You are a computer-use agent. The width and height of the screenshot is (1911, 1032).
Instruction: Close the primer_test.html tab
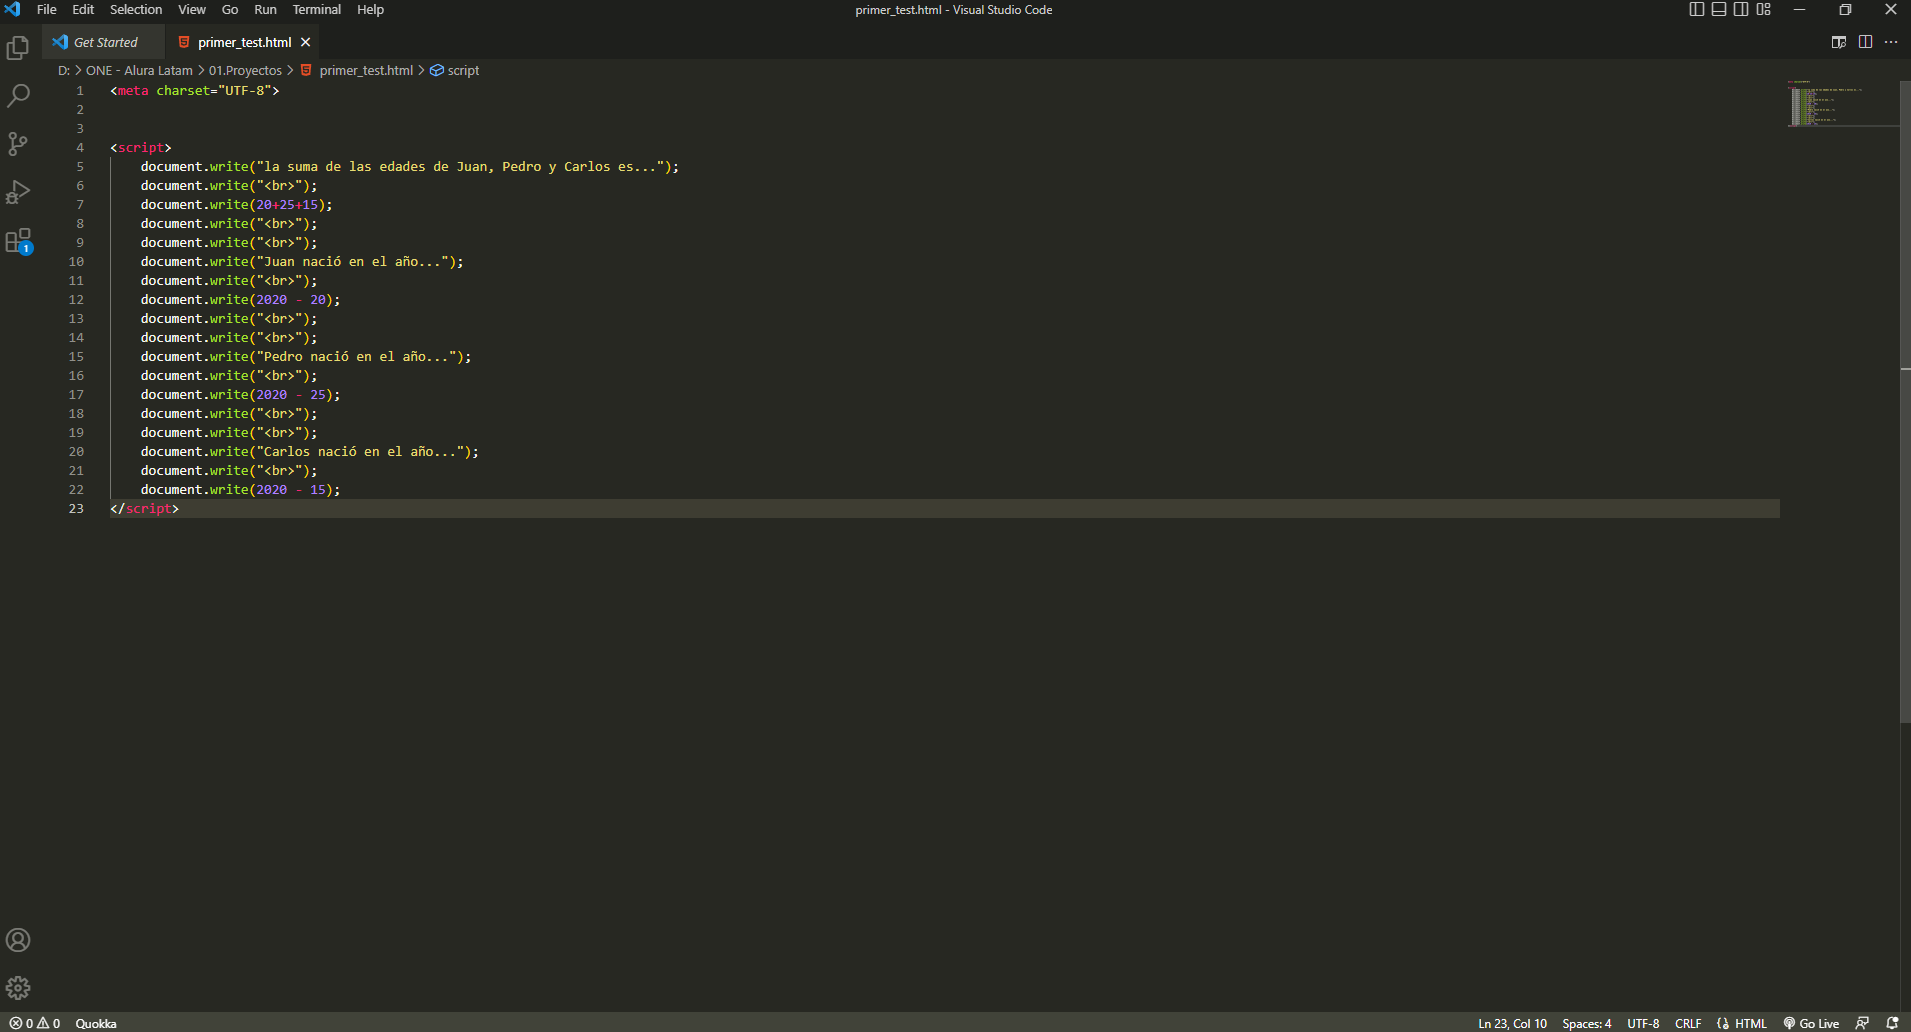point(306,42)
